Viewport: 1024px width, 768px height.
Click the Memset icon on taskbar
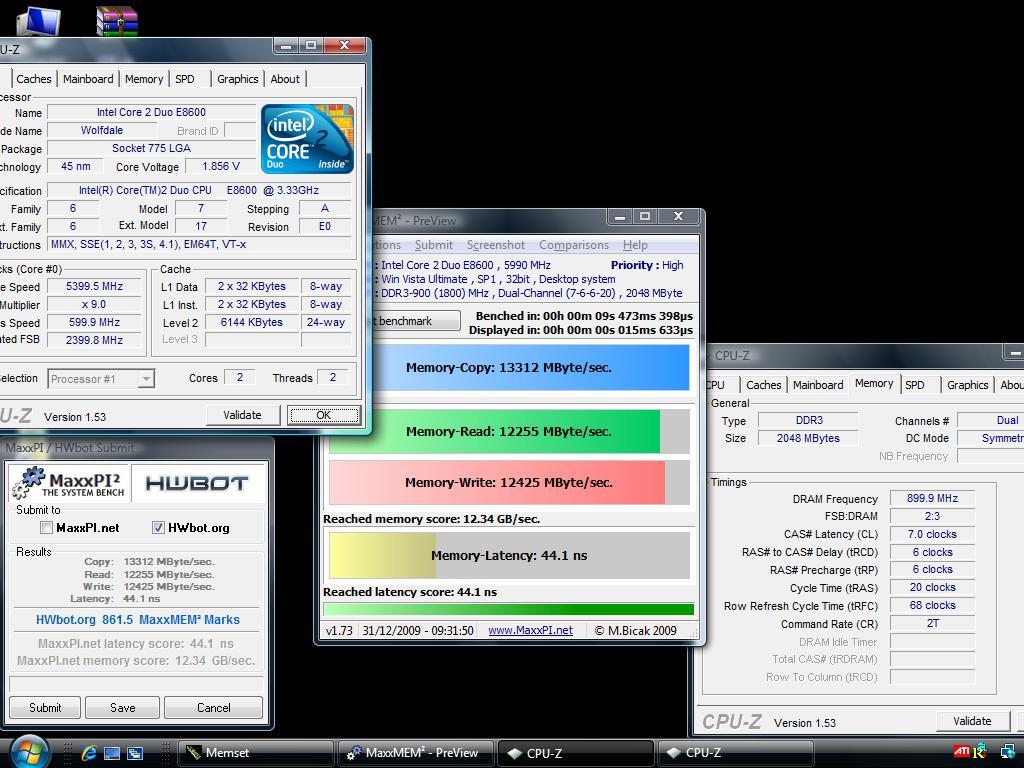coord(193,753)
